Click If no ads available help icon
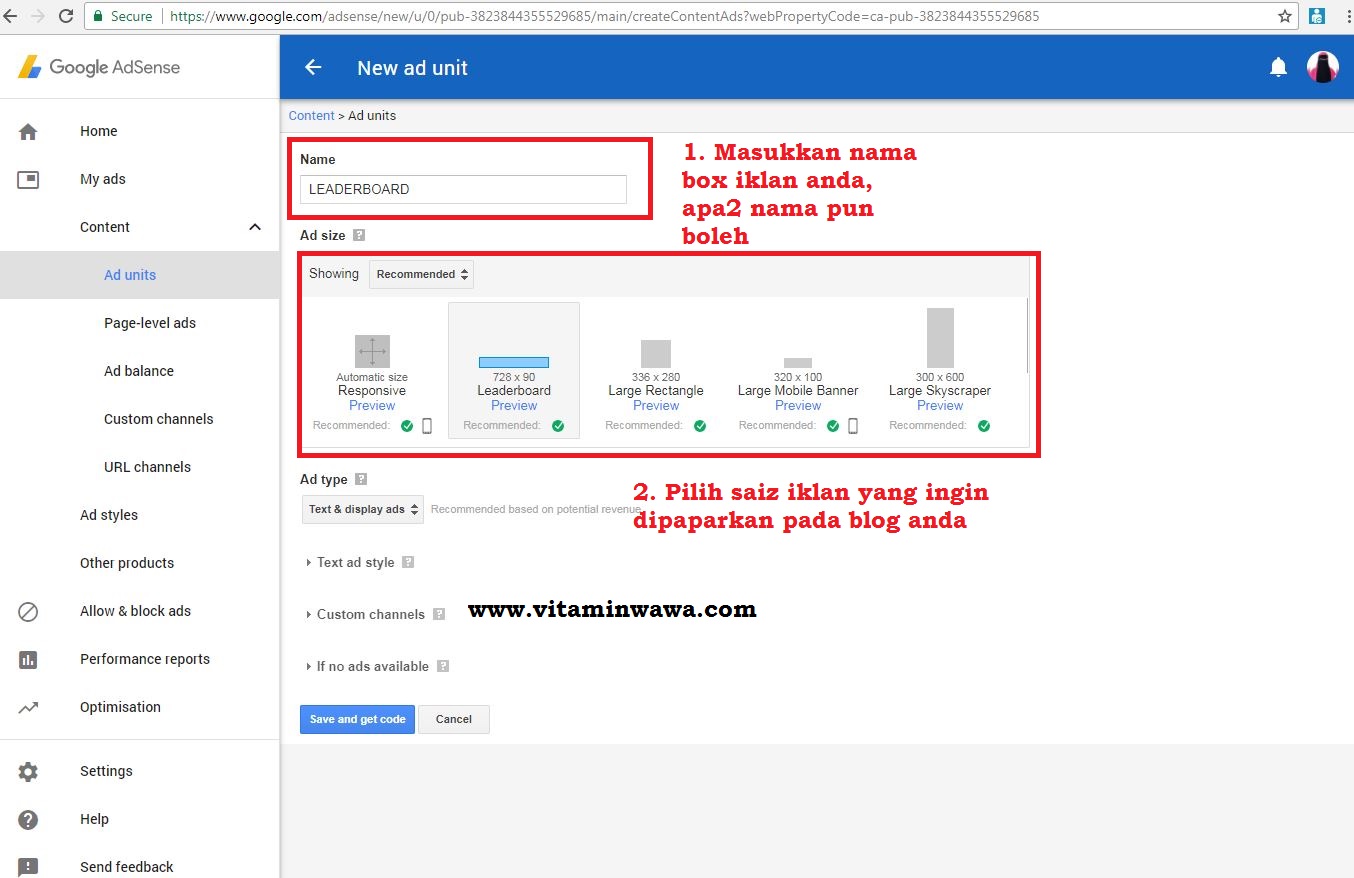 443,666
